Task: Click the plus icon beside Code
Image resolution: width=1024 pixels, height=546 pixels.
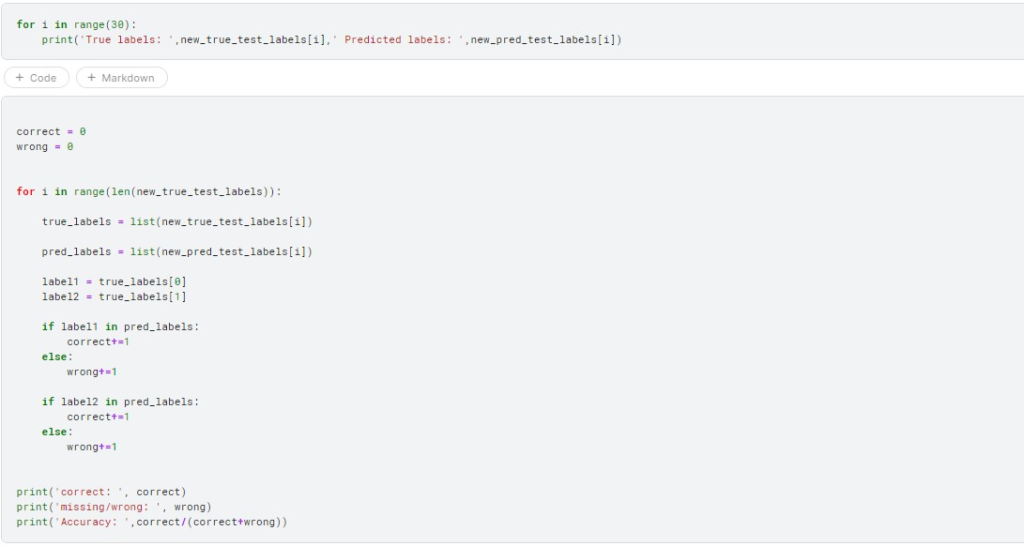Action: [x=20, y=78]
